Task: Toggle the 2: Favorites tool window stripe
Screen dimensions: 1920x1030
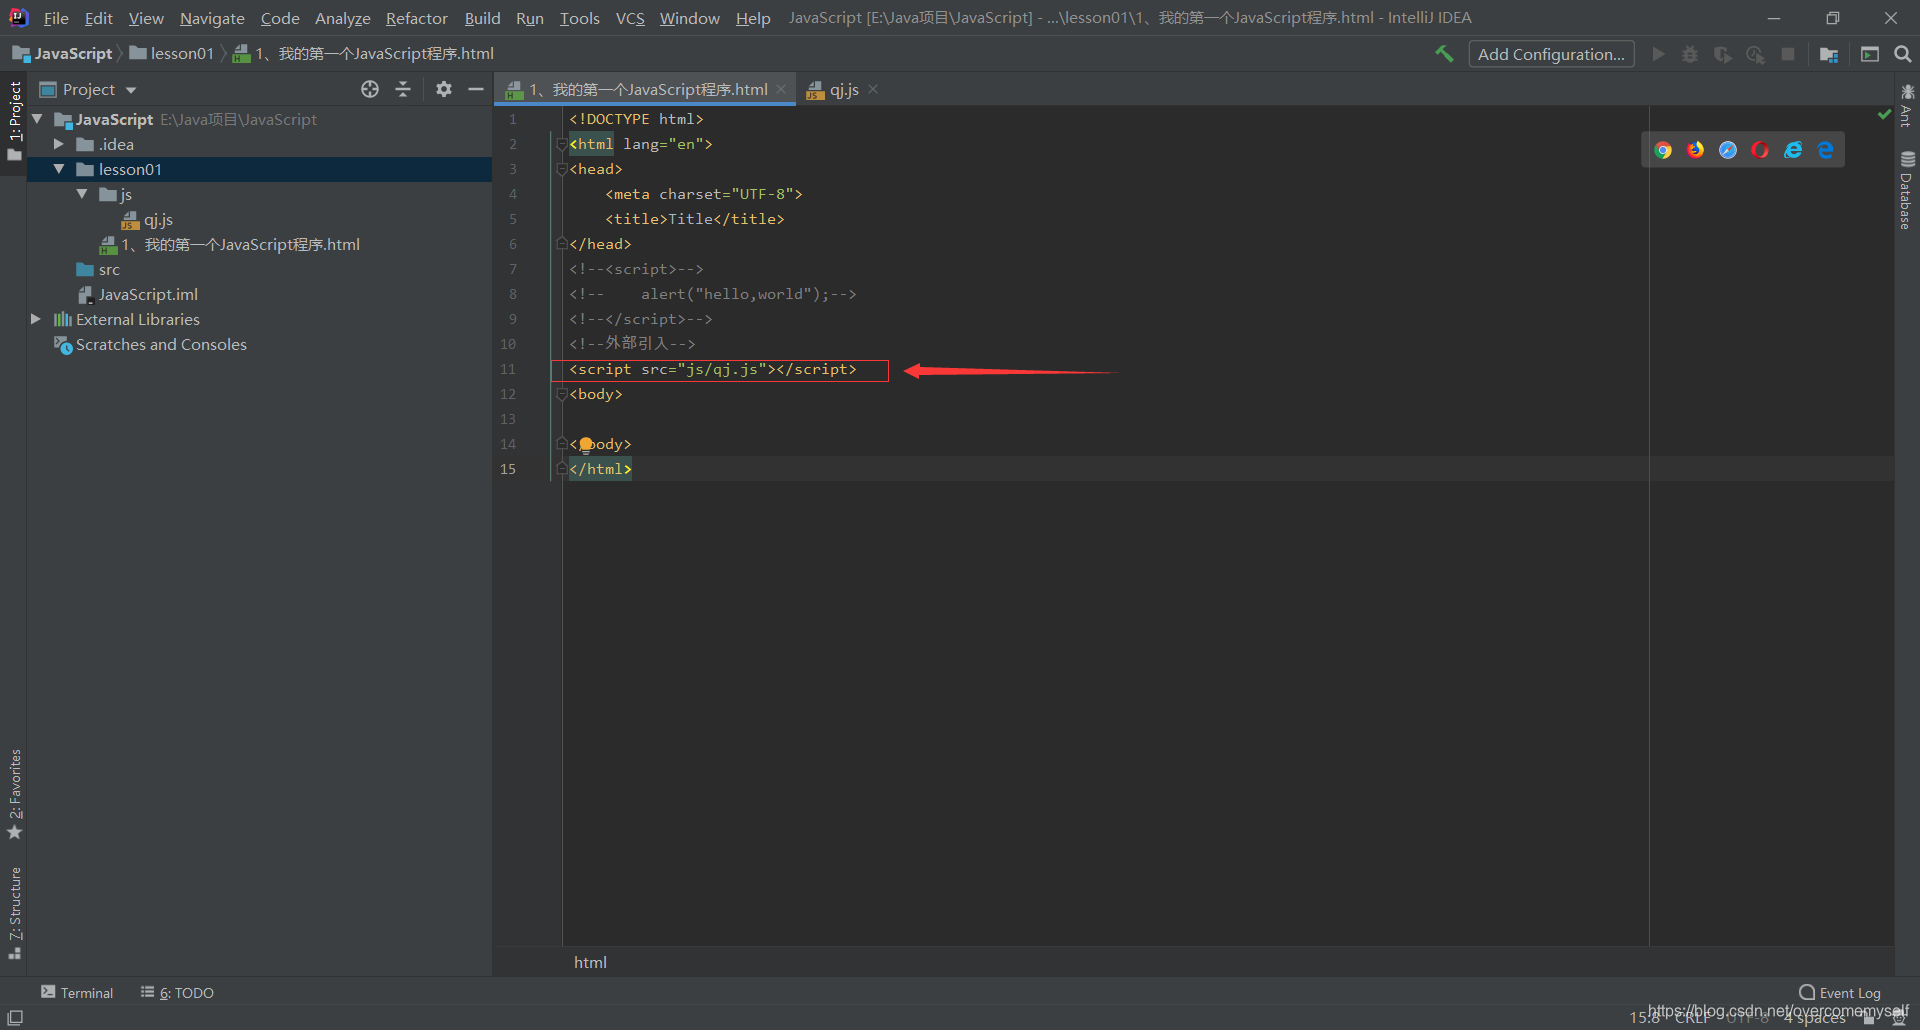Action: (14, 795)
